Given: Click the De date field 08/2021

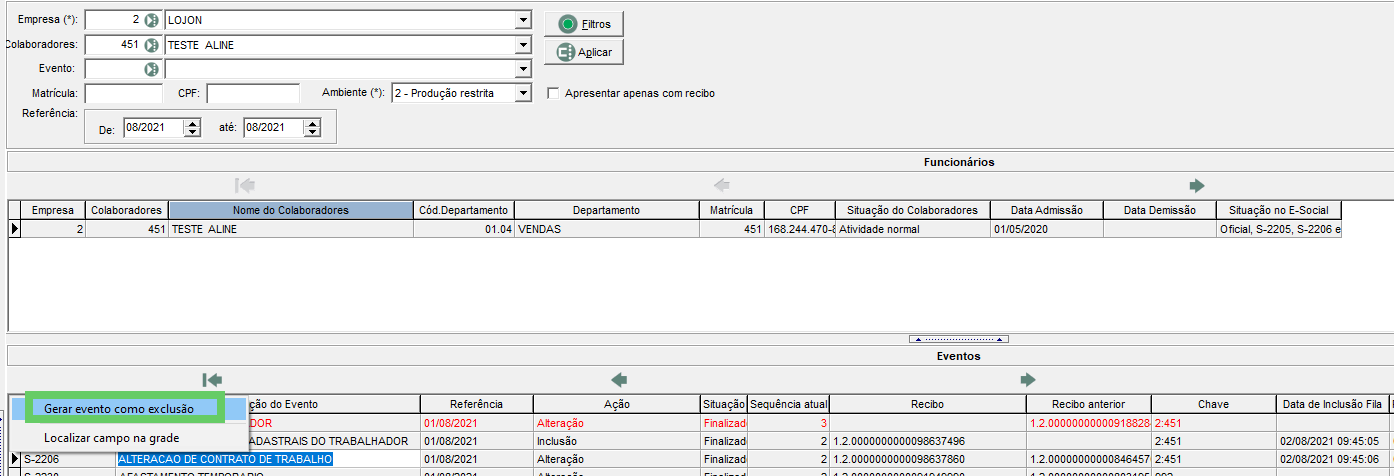Looking at the screenshot, I should pos(153,127).
